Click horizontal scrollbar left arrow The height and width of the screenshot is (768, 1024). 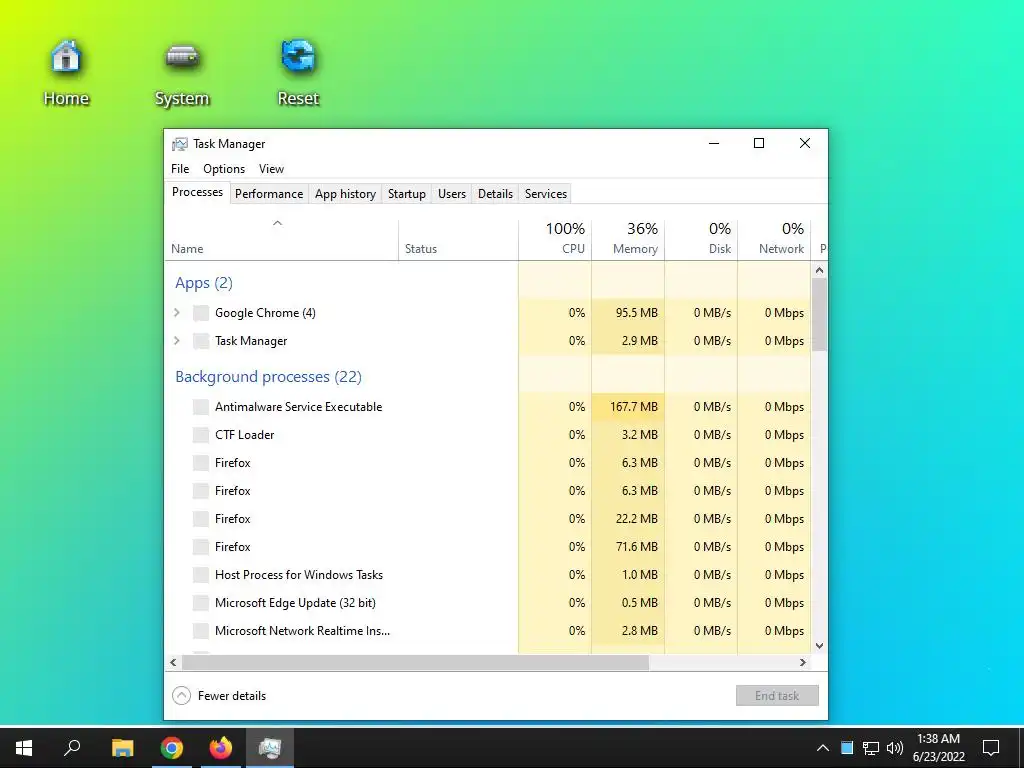click(173, 662)
